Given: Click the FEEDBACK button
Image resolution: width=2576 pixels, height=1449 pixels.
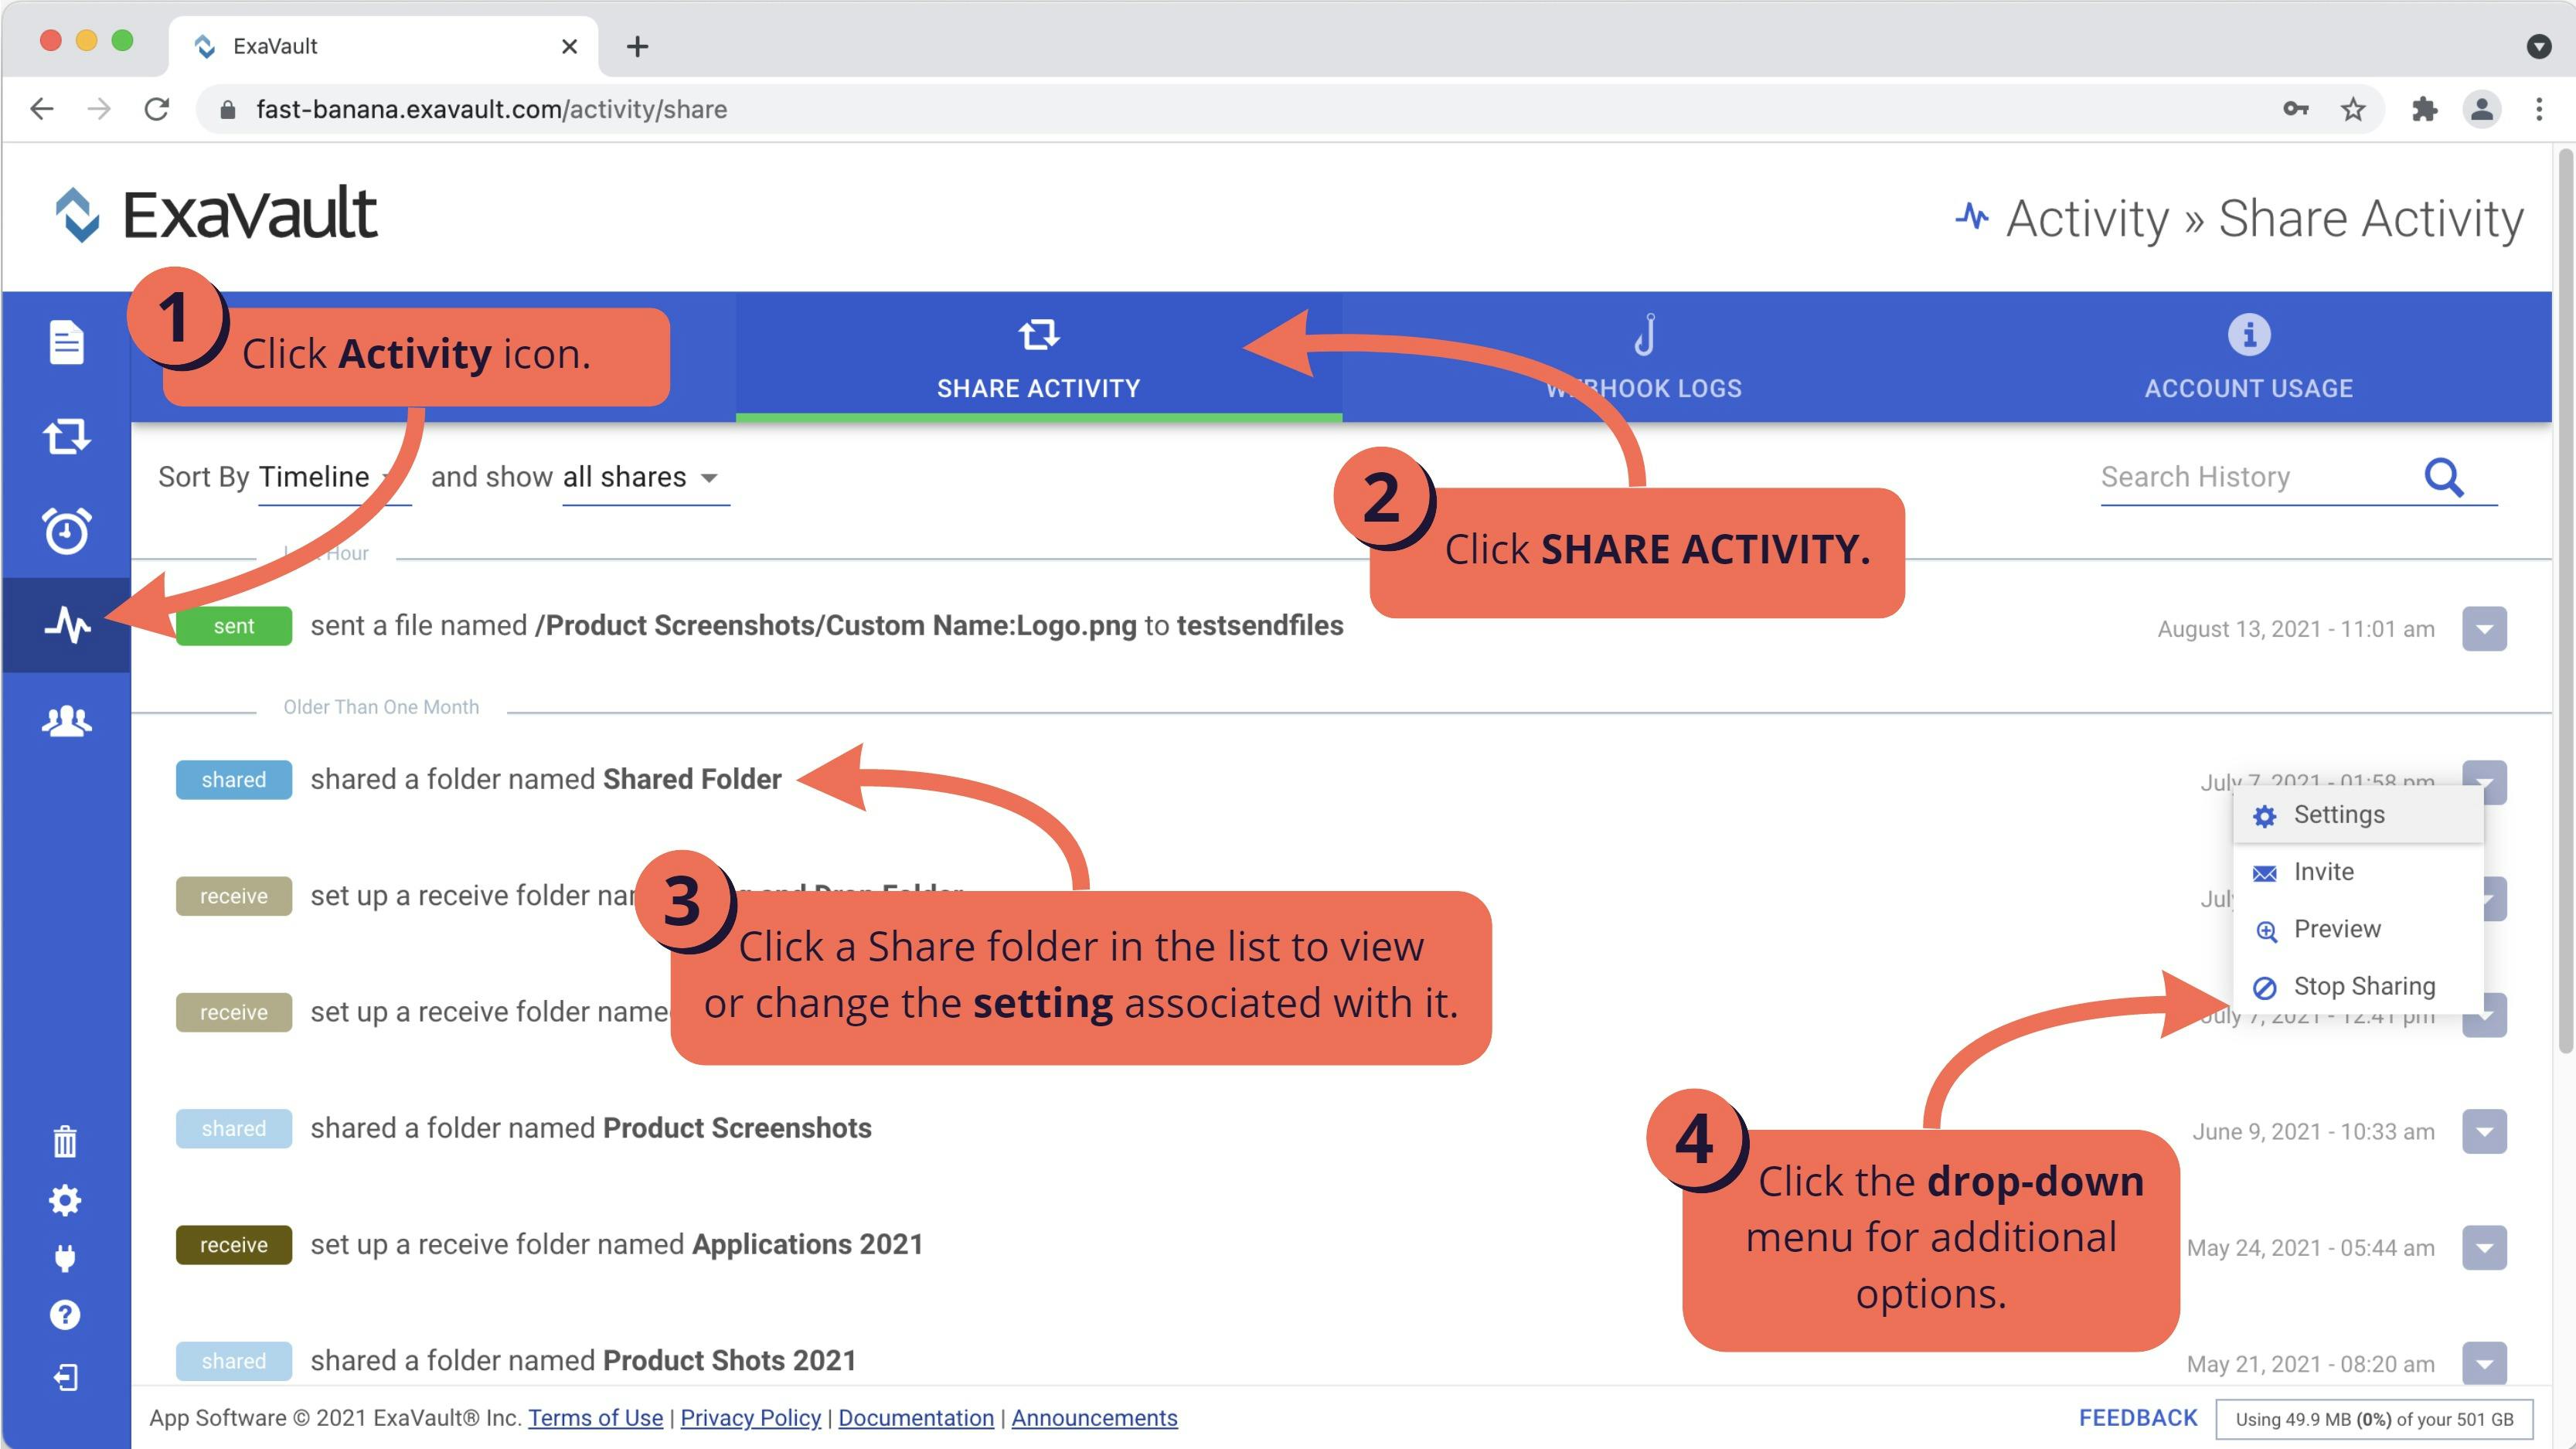Looking at the screenshot, I should (2138, 1418).
